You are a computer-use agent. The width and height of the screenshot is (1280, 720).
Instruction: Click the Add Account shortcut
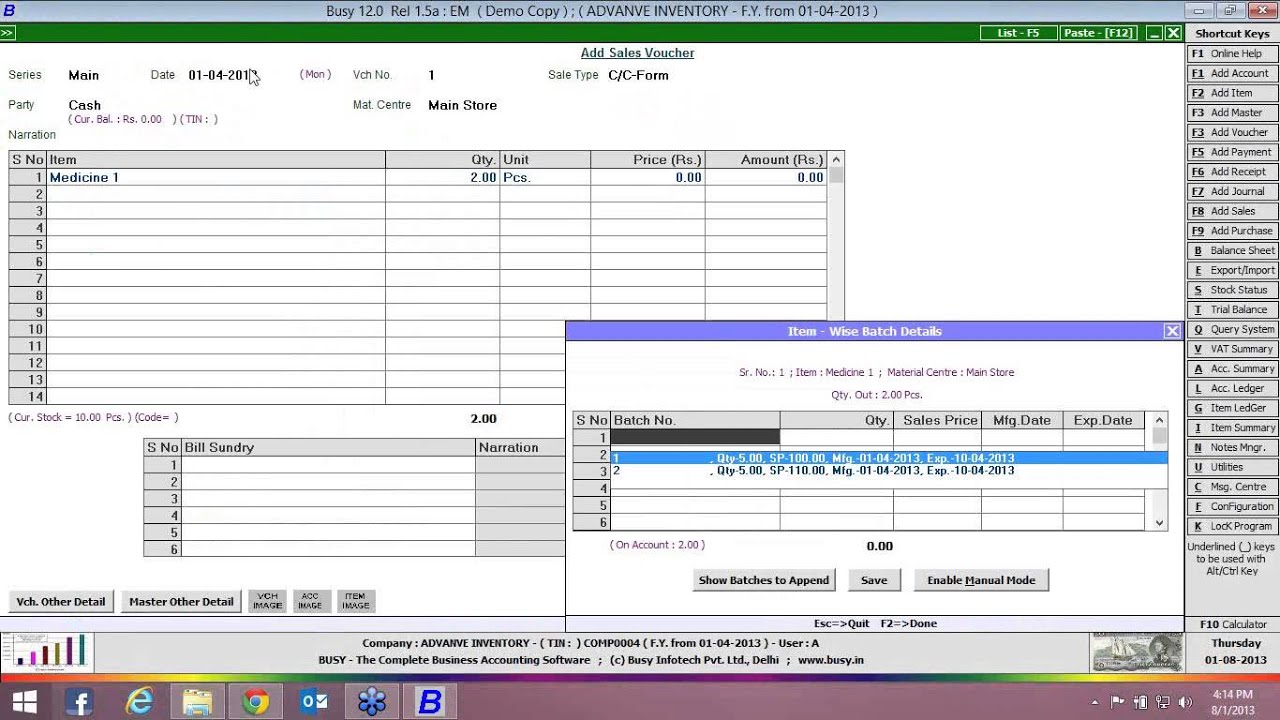click(x=1232, y=73)
